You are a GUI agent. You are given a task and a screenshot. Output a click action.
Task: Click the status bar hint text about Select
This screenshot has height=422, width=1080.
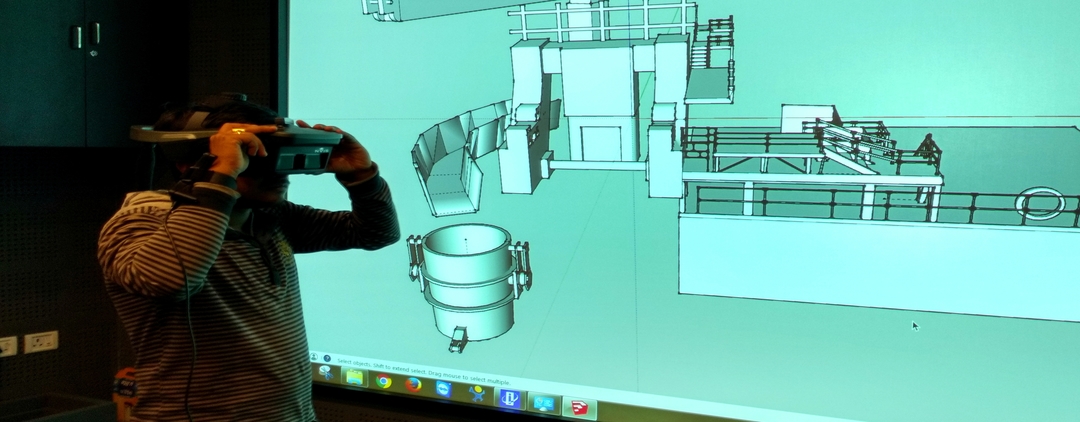420,371
